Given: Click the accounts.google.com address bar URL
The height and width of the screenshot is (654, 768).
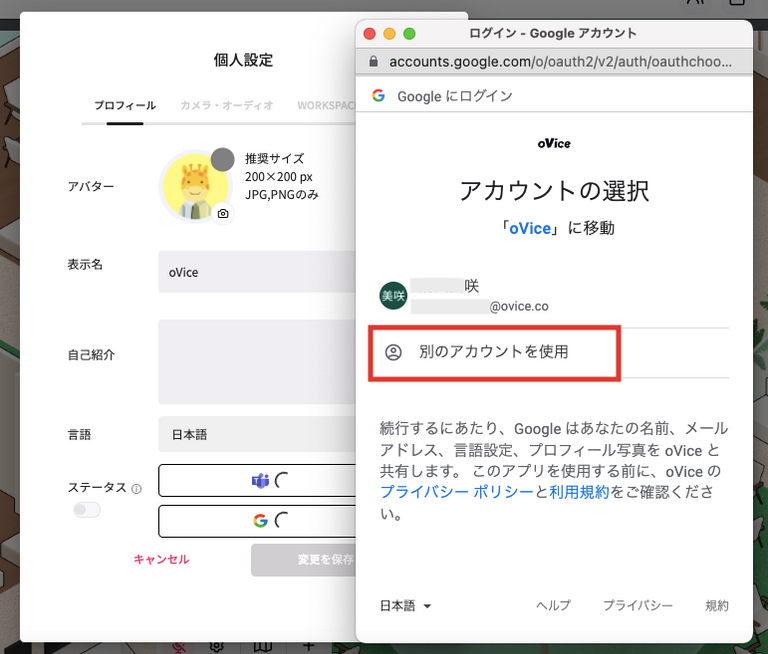Looking at the screenshot, I should pos(560,62).
